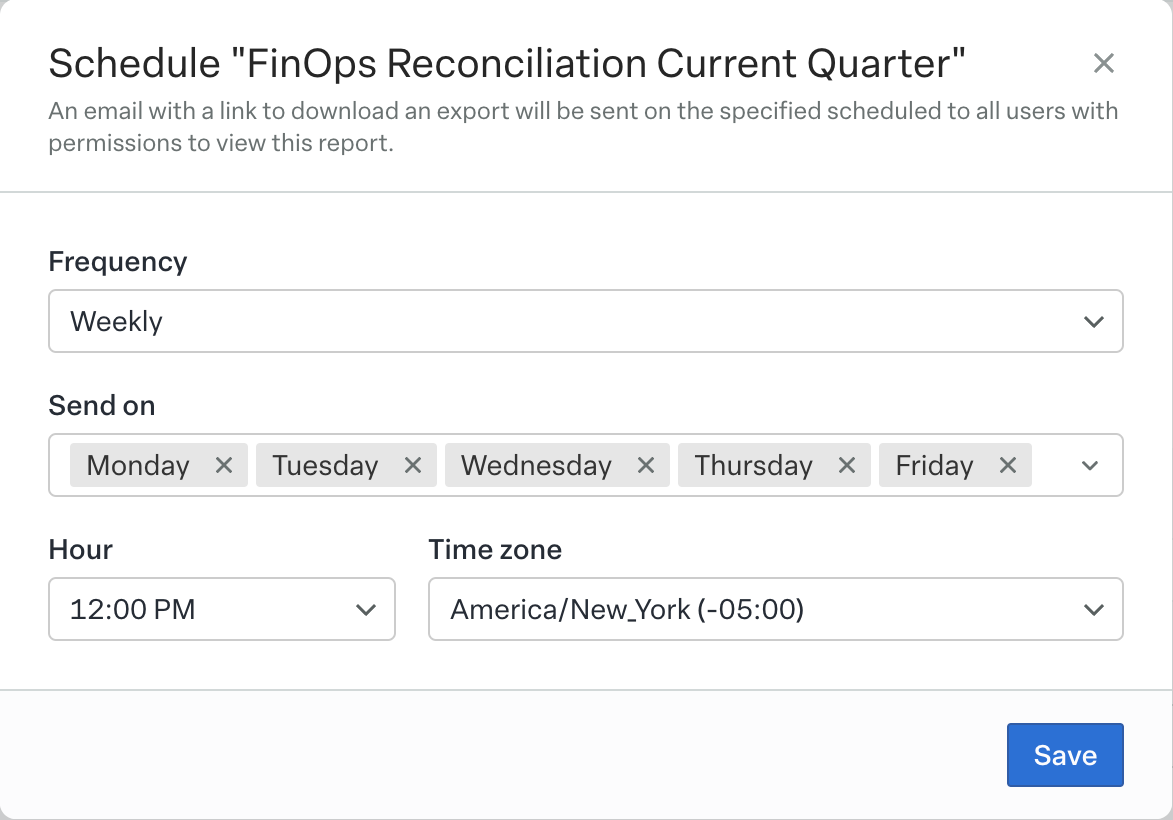Remove Tuesday from the Send on list

[x=412, y=464]
